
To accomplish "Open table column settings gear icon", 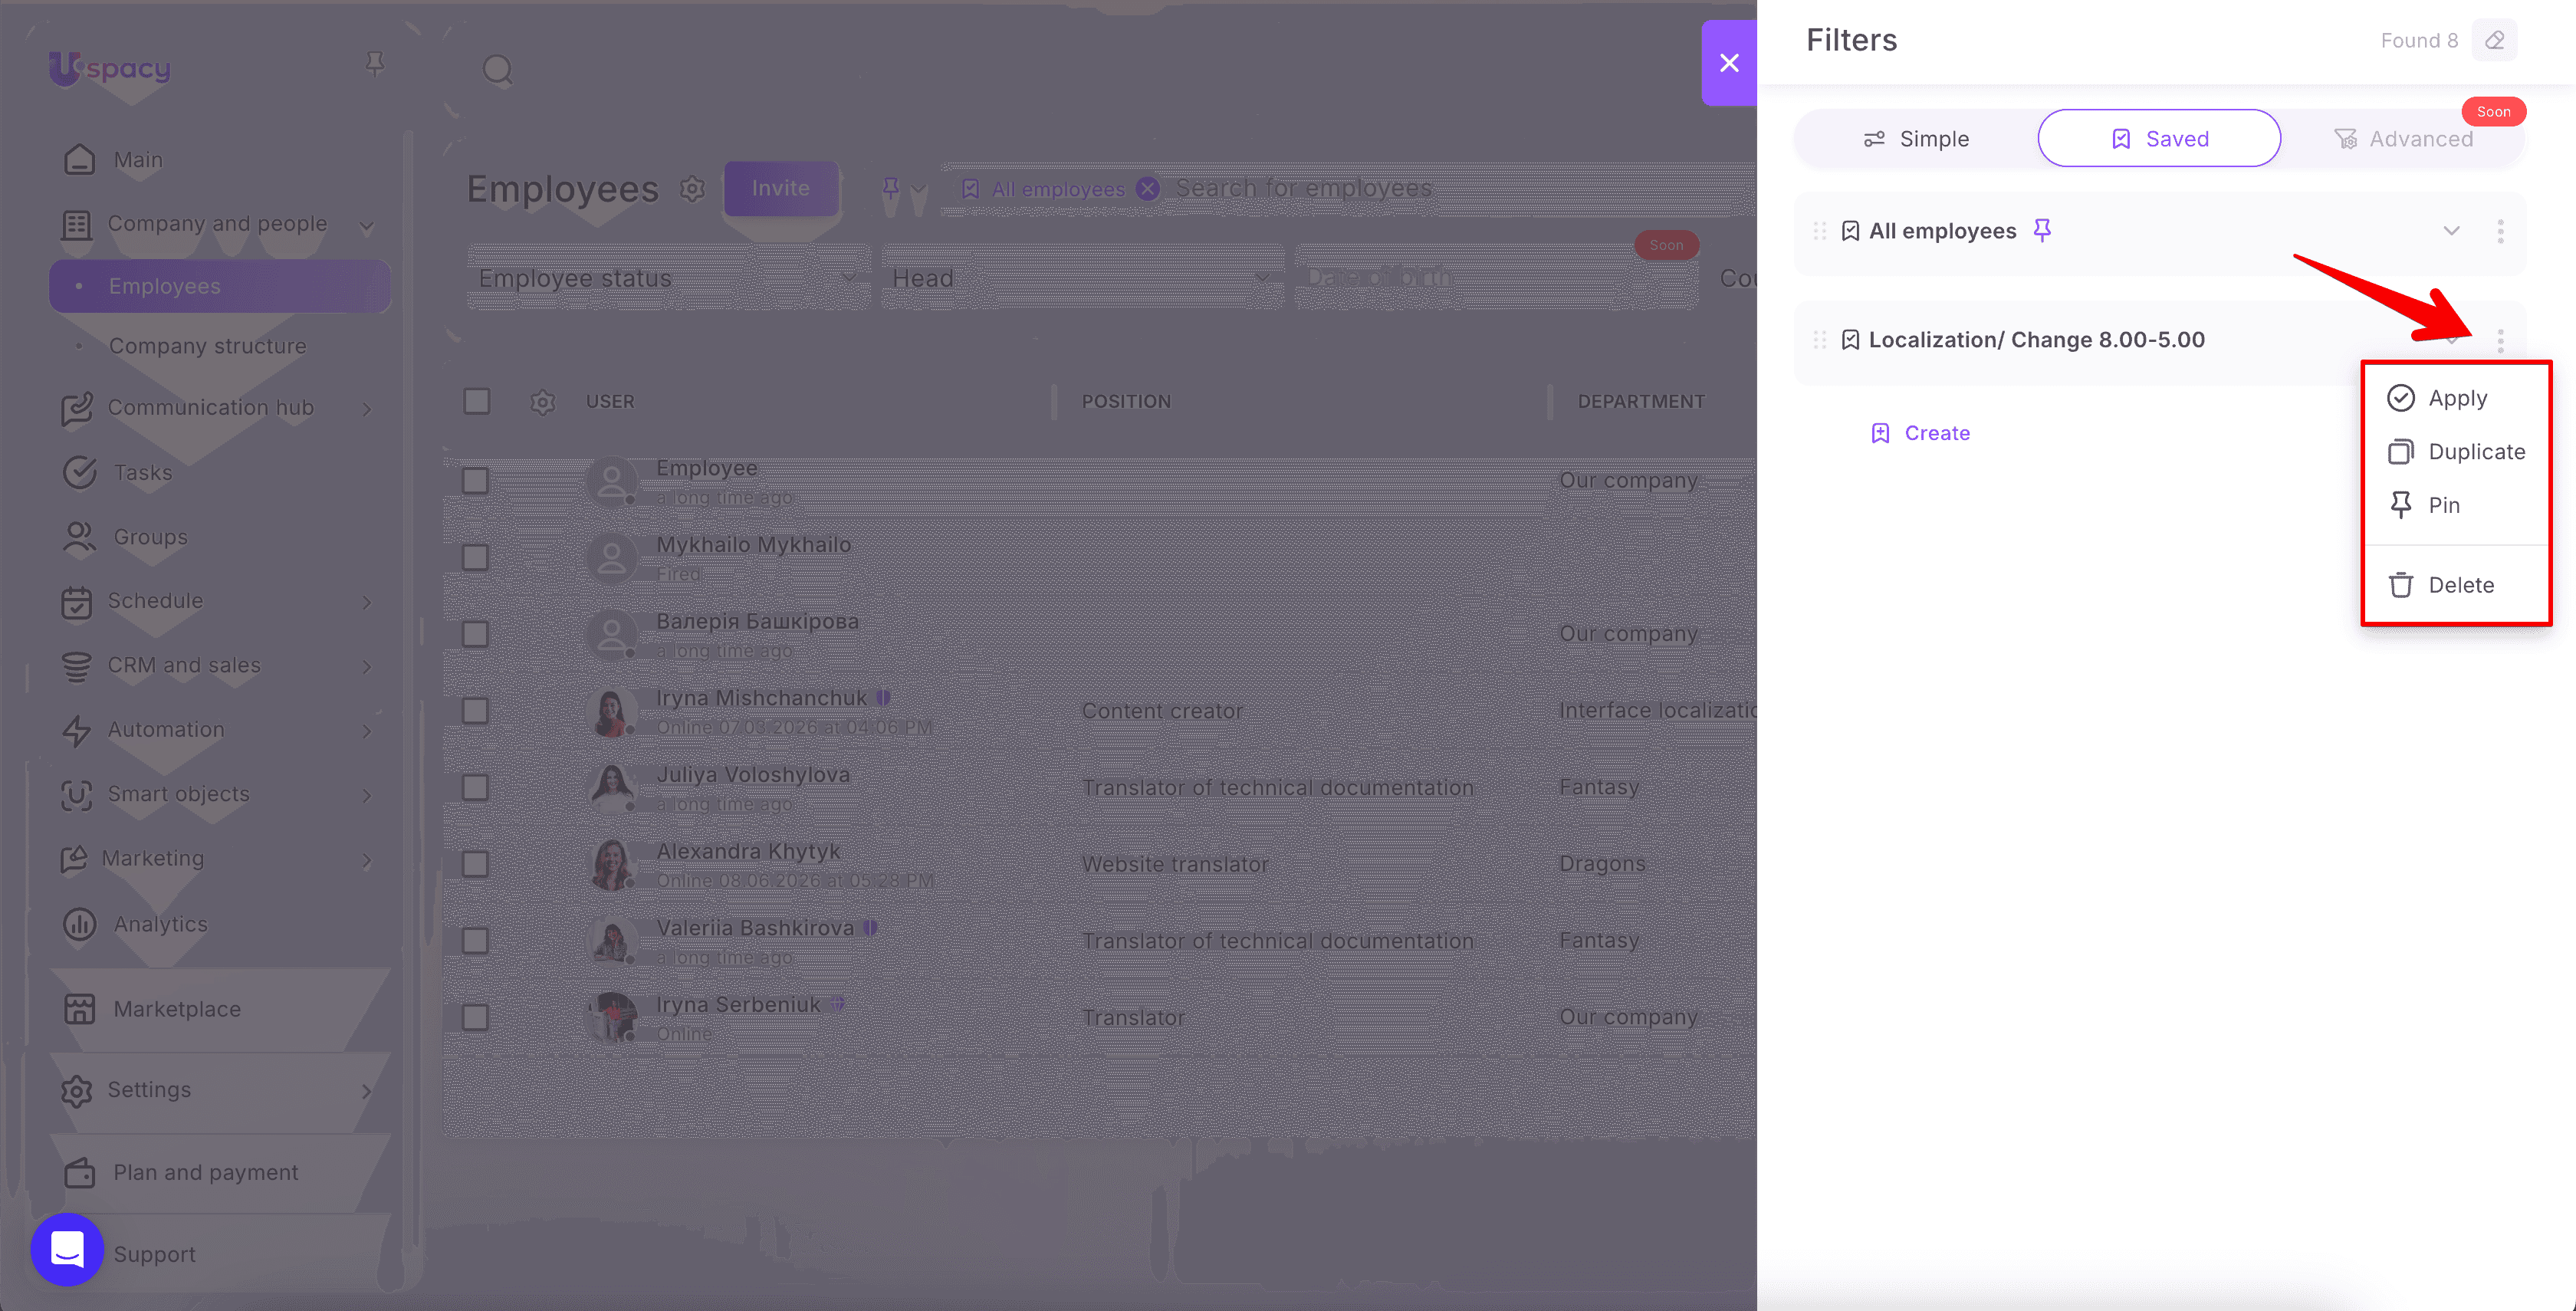I will point(543,402).
